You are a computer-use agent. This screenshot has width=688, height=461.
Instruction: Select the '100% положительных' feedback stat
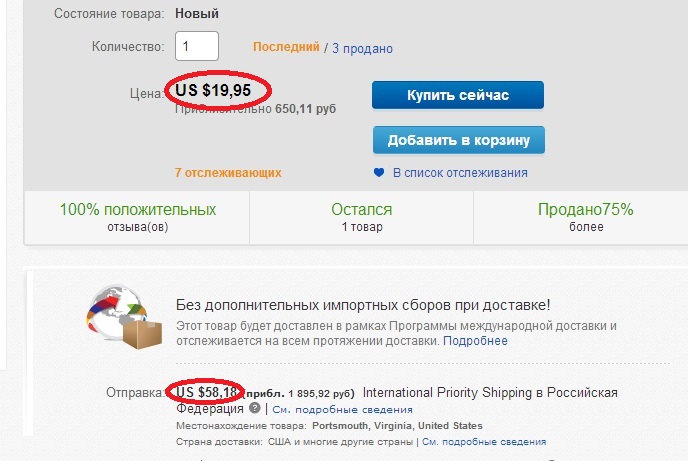138,210
